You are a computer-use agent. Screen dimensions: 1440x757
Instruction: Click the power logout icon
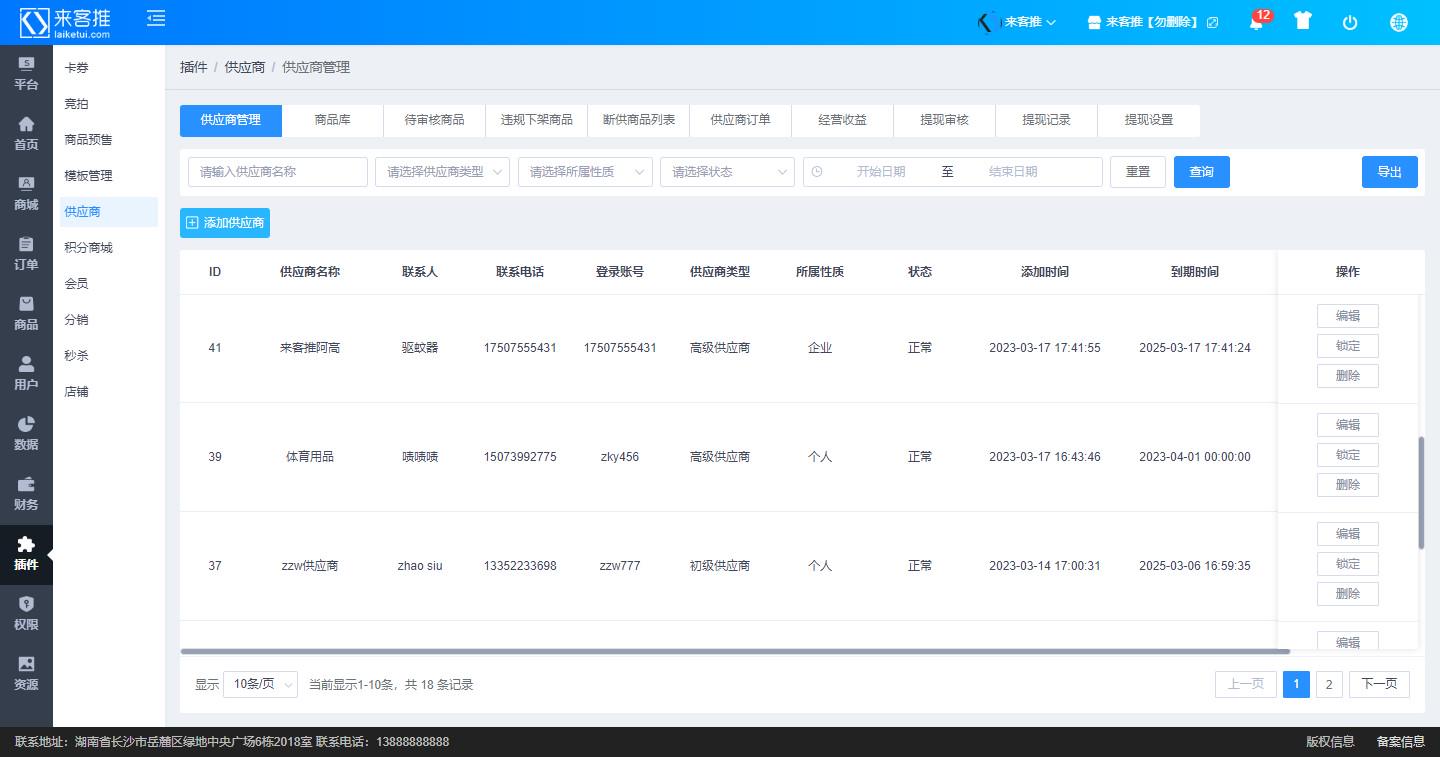[1350, 22]
